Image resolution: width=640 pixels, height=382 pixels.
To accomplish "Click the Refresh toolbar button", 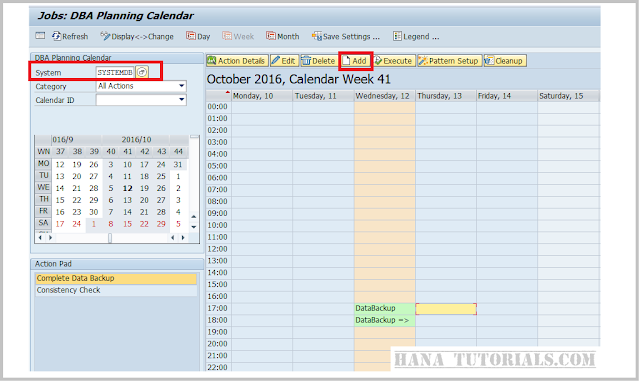I will coord(70,36).
